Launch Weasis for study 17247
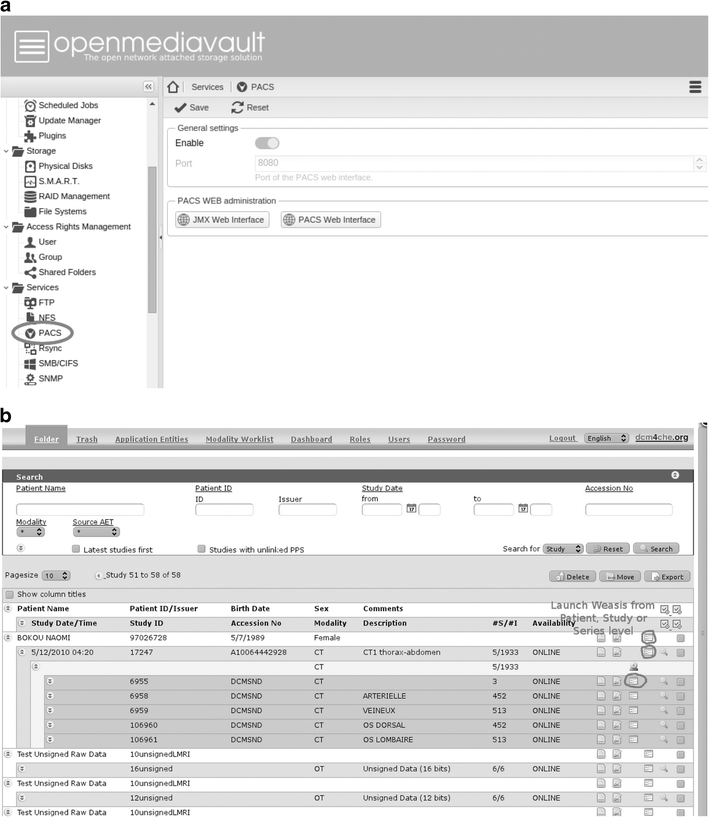Image resolution: width=709 pixels, height=817 pixels. [648, 651]
